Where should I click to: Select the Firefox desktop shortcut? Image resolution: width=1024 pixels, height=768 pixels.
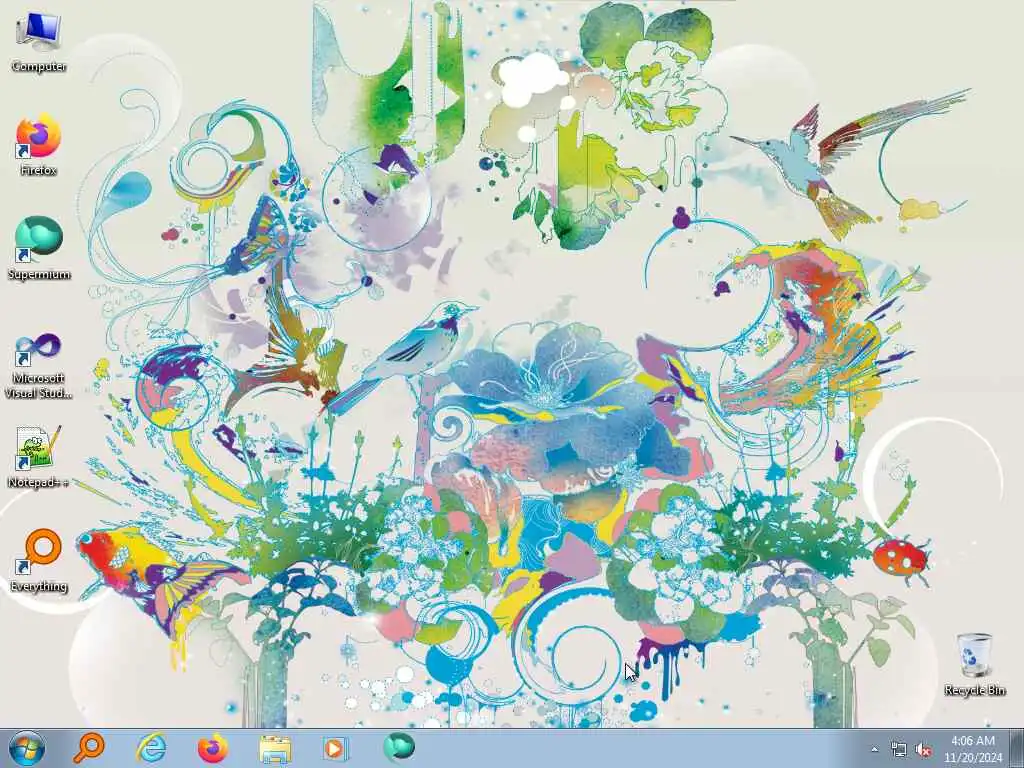(x=39, y=145)
